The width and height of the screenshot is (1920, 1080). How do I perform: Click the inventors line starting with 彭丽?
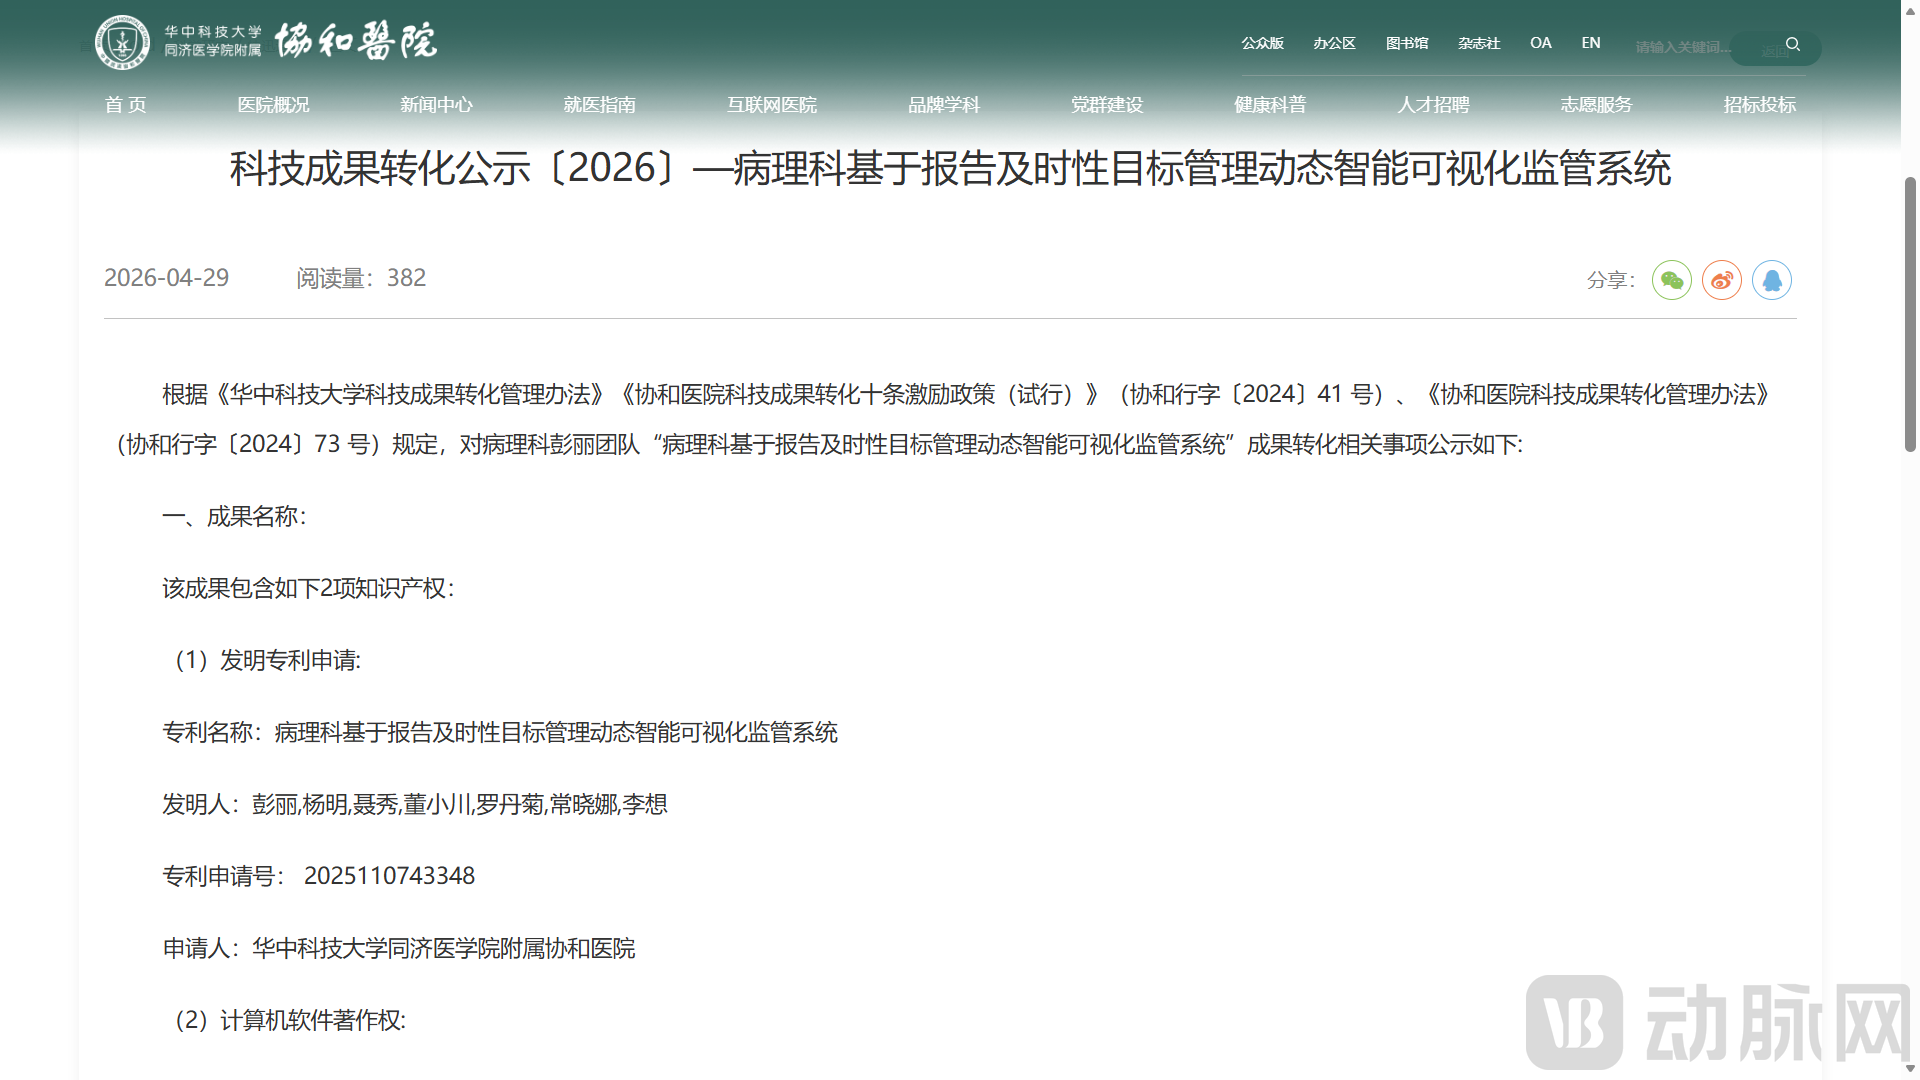[x=415, y=804]
